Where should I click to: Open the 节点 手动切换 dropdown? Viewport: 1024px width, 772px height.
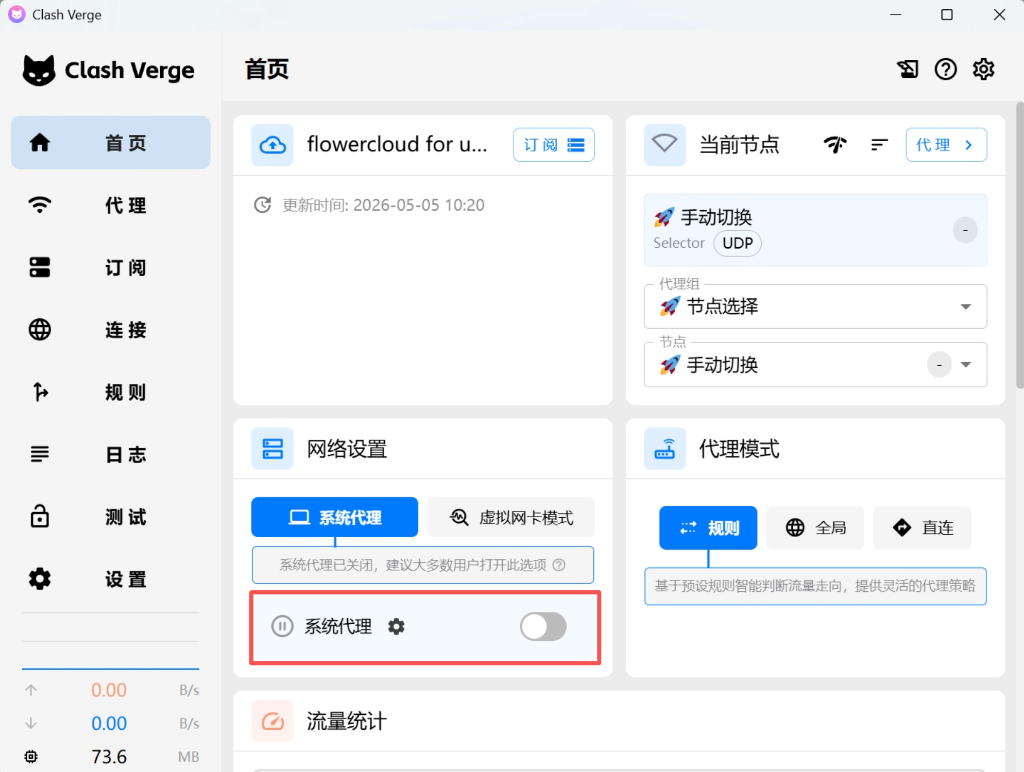point(815,364)
